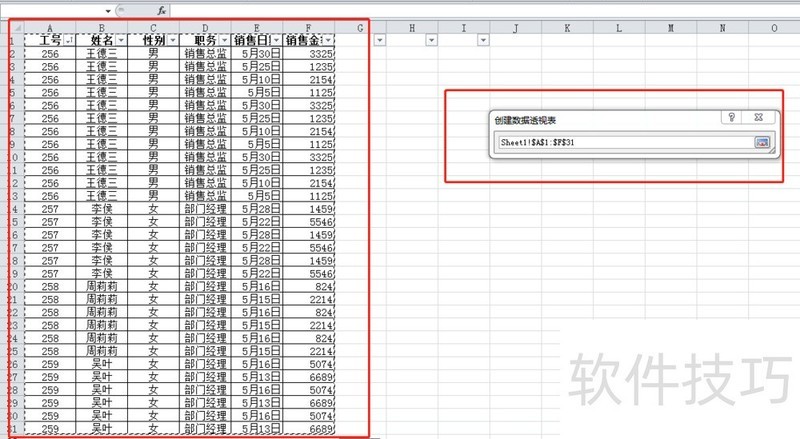Click cell 王德三 in row 2
800x439 pixels.
[102, 53]
